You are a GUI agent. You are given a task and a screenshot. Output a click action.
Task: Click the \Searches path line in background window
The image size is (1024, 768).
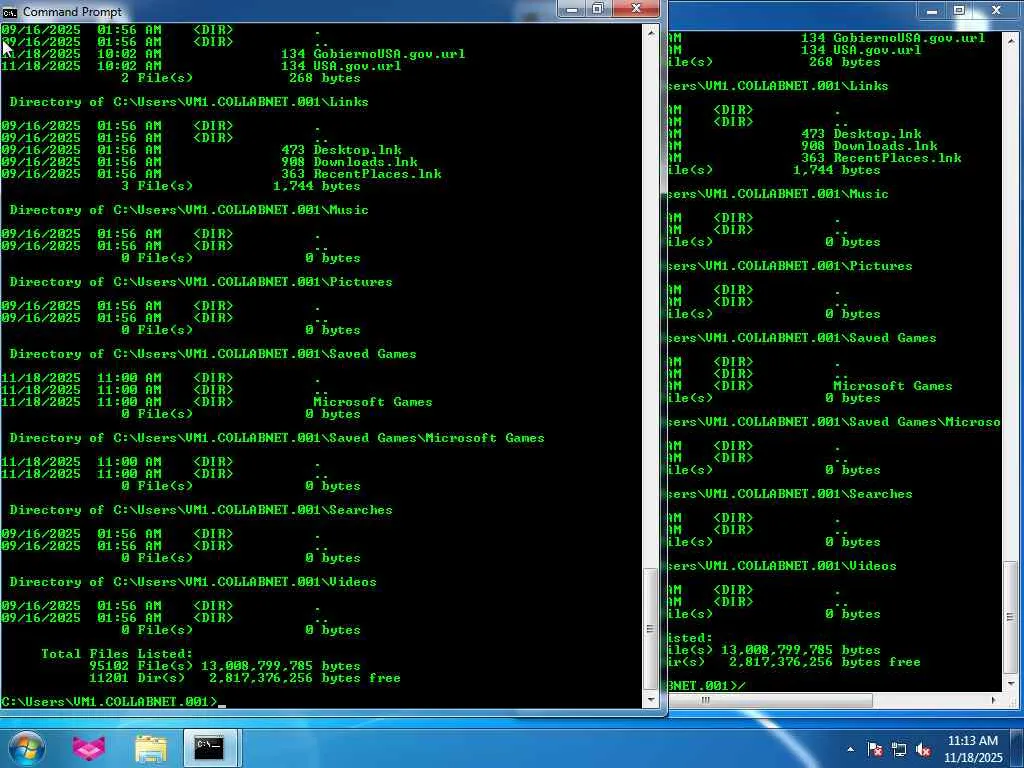coord(790,494)
